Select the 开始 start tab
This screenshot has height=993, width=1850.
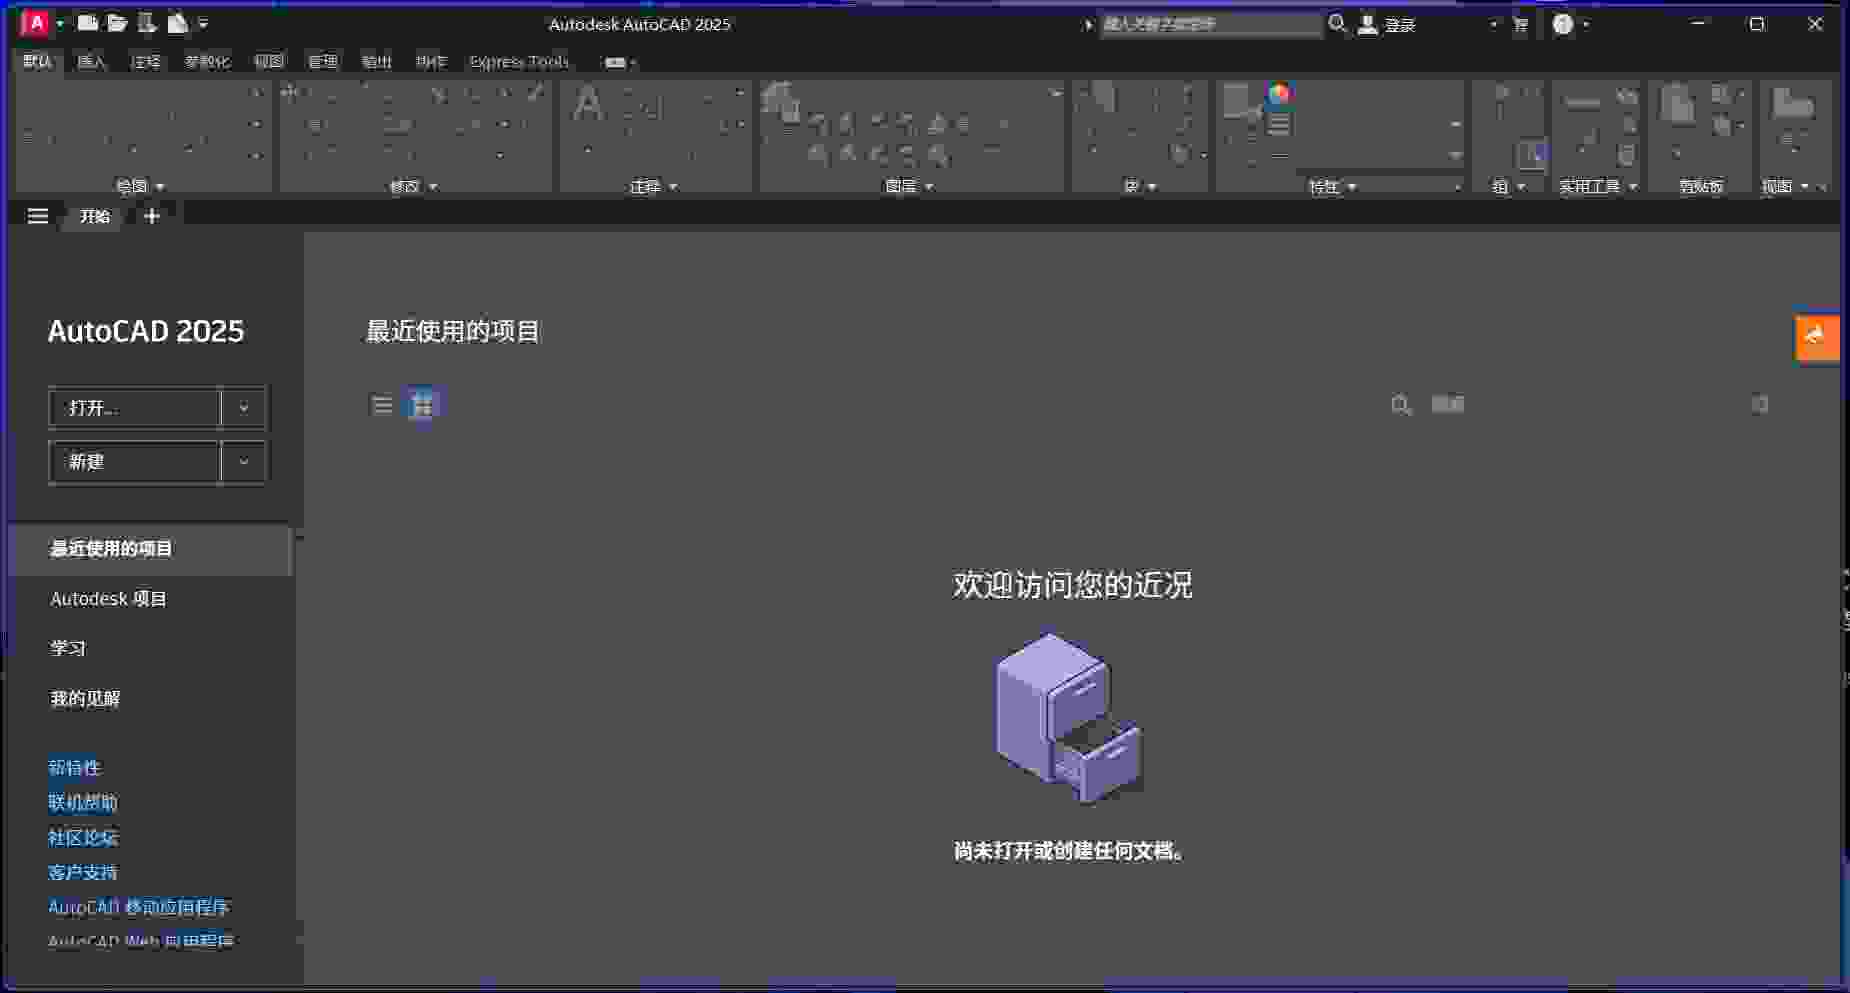[x=95, y=216]
